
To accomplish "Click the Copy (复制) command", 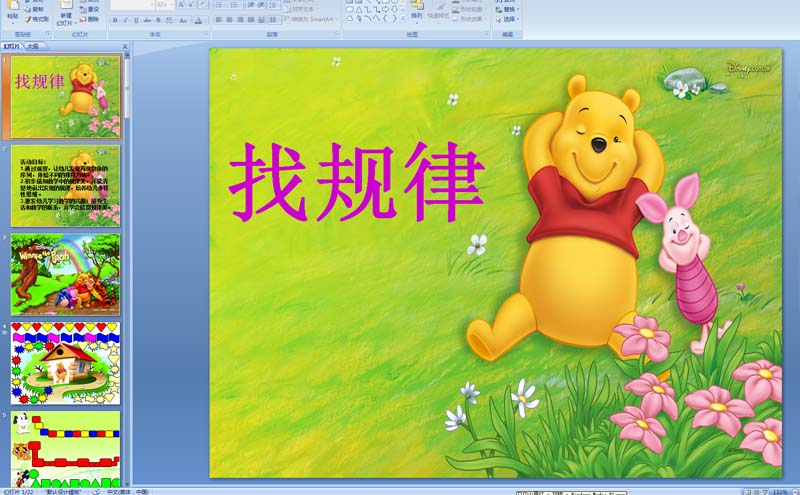I will 34,9.
